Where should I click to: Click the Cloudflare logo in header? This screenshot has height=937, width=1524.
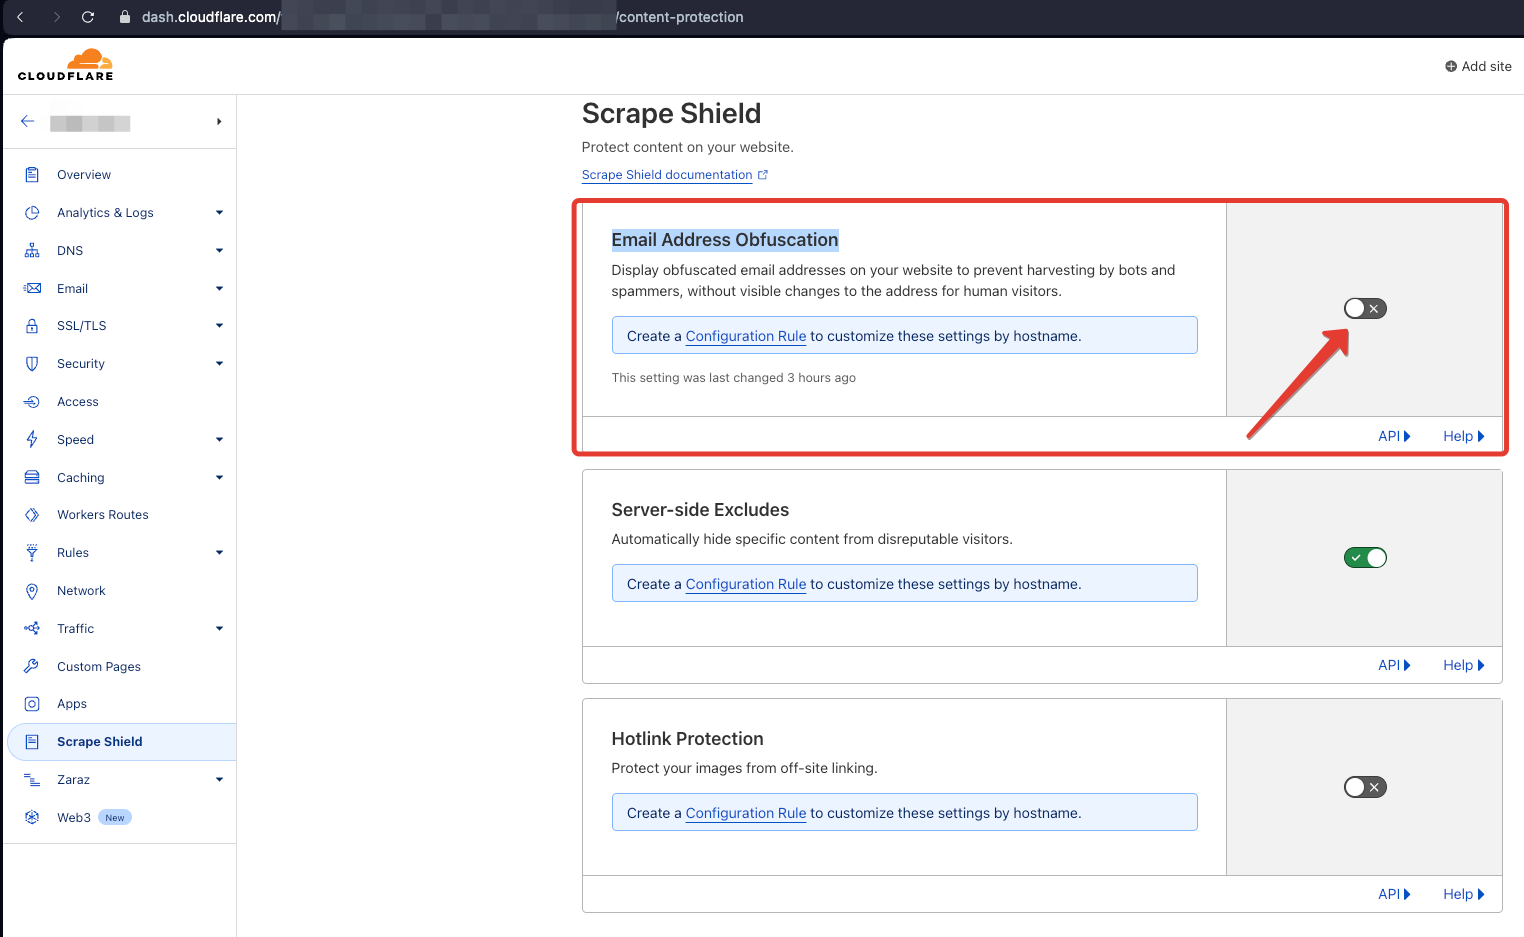[66, 65]
